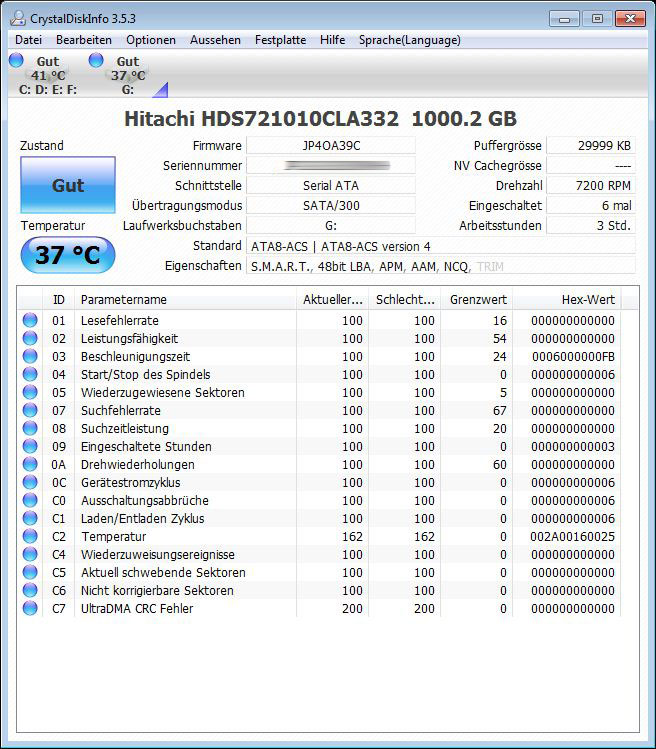Click the blue status orb of the 41 °C disk
The width and height of the screenshot is (656, 749).
pyautogui.click(x=16, y=60)
